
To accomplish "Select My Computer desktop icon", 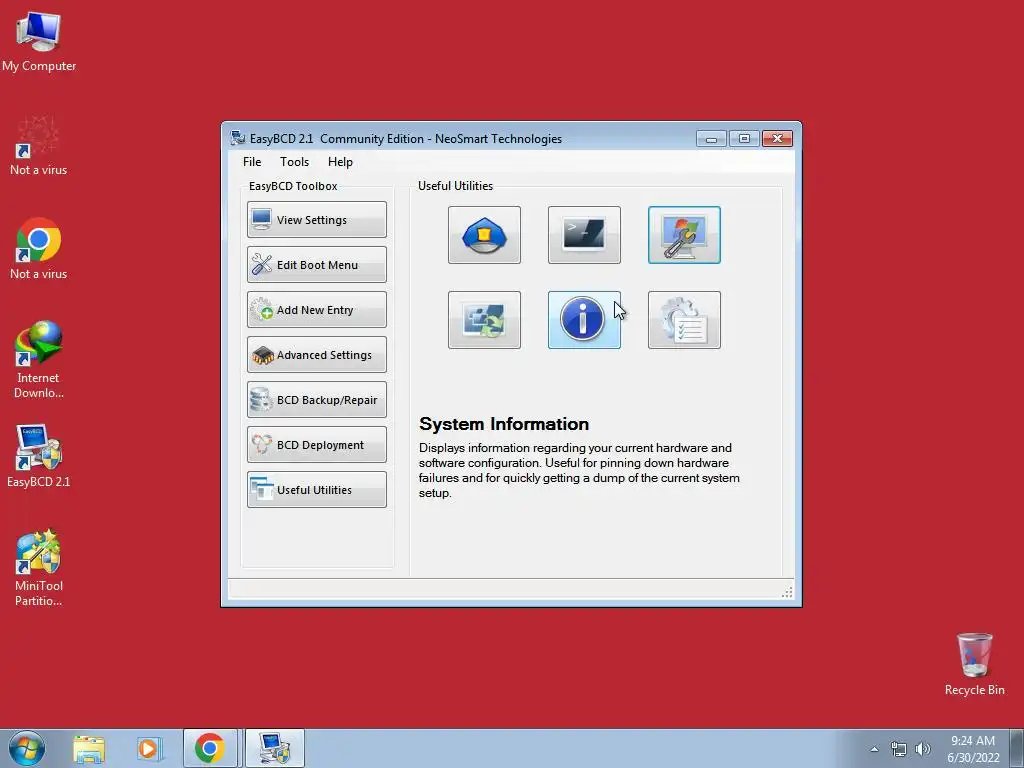I will click(39, 42).
